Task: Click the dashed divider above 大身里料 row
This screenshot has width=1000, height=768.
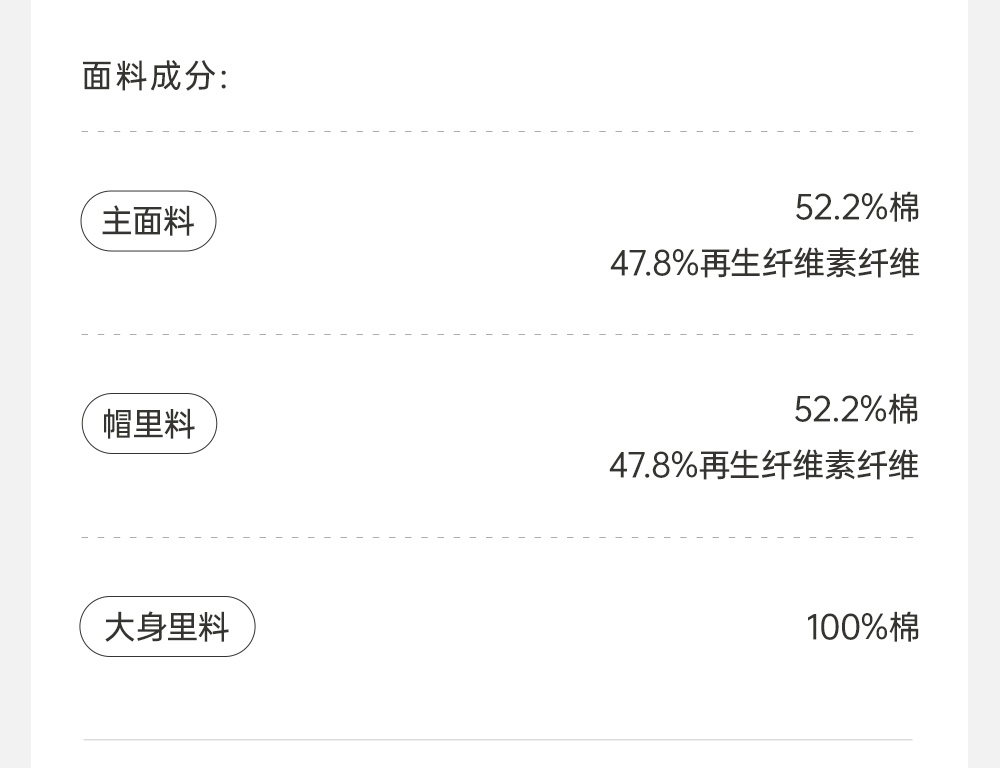Action: pyautogui.click(x=498, y=537)
